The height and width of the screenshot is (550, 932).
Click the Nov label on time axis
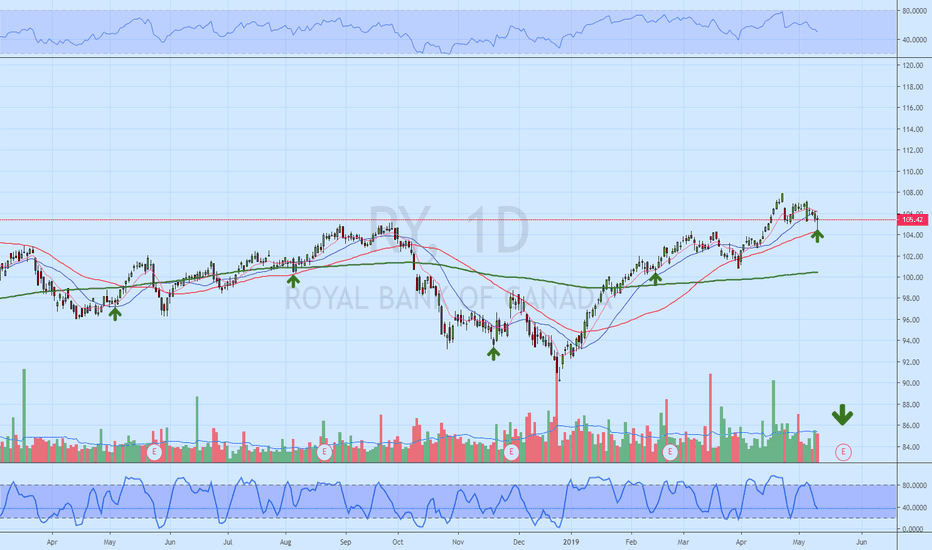[458, 542]
